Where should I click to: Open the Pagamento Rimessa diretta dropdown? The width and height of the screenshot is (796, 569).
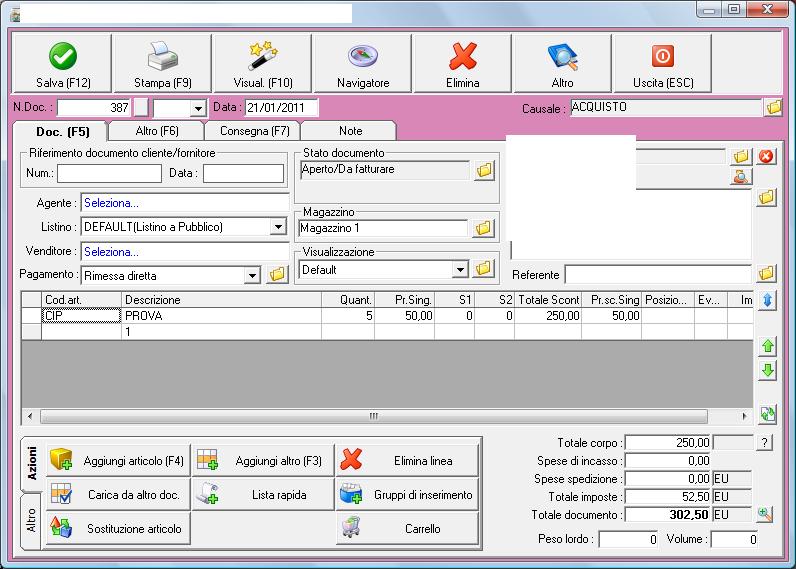point(251,275)
